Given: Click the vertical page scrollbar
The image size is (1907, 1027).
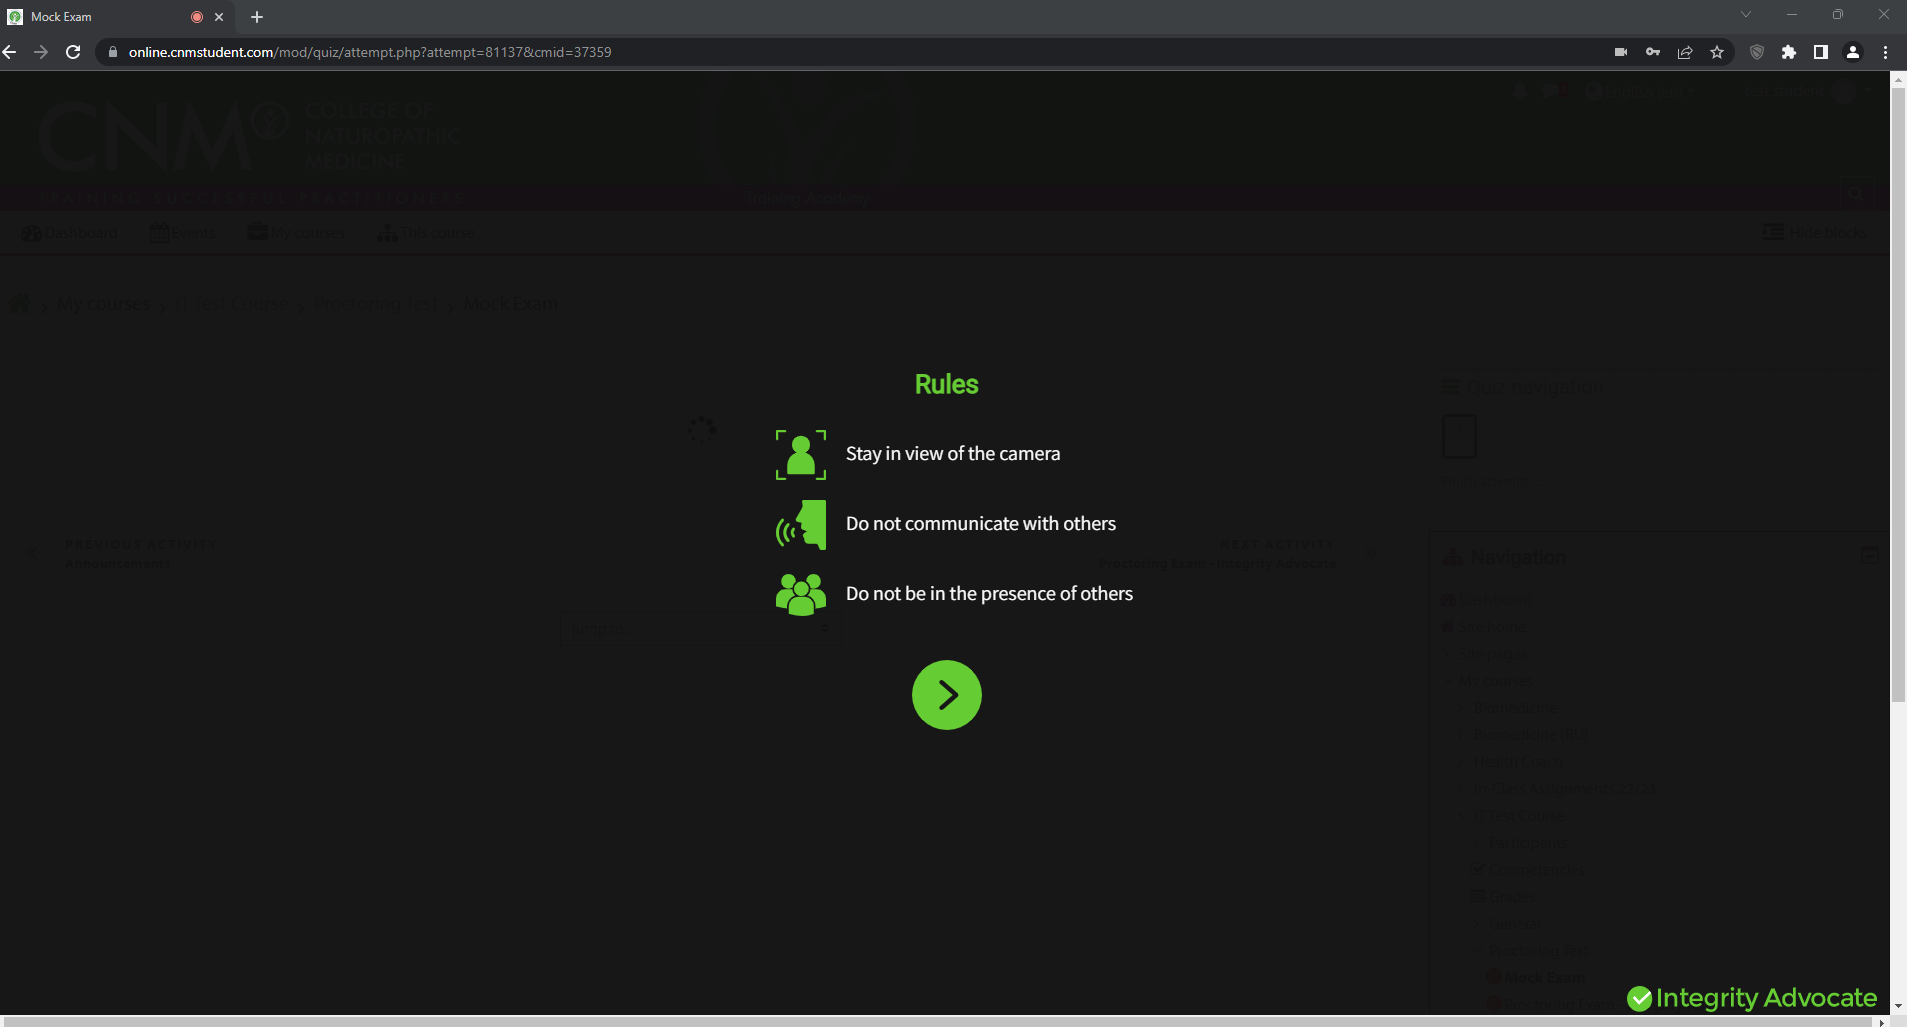Looking at the screenshot, I should coord(1898,395).
